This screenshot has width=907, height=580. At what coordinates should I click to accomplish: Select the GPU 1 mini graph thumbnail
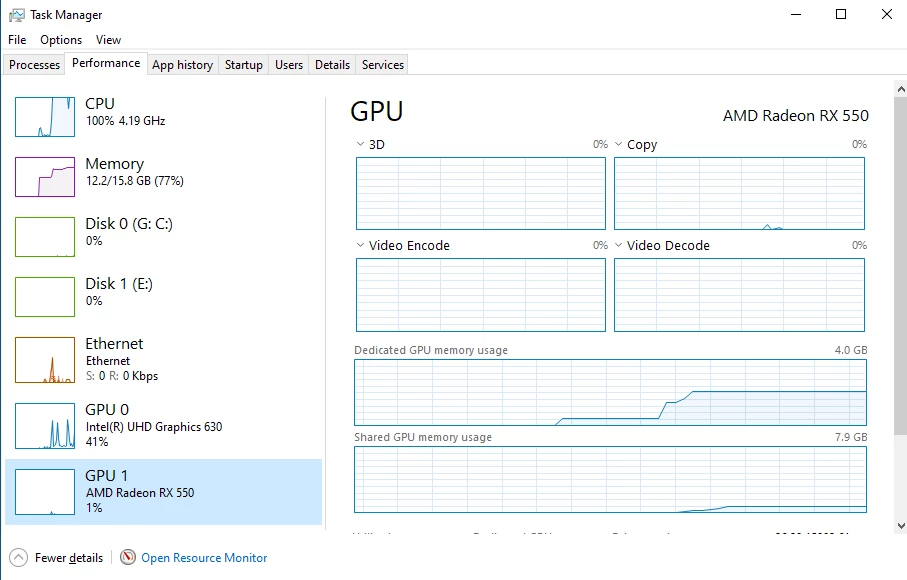pos(45,492)
